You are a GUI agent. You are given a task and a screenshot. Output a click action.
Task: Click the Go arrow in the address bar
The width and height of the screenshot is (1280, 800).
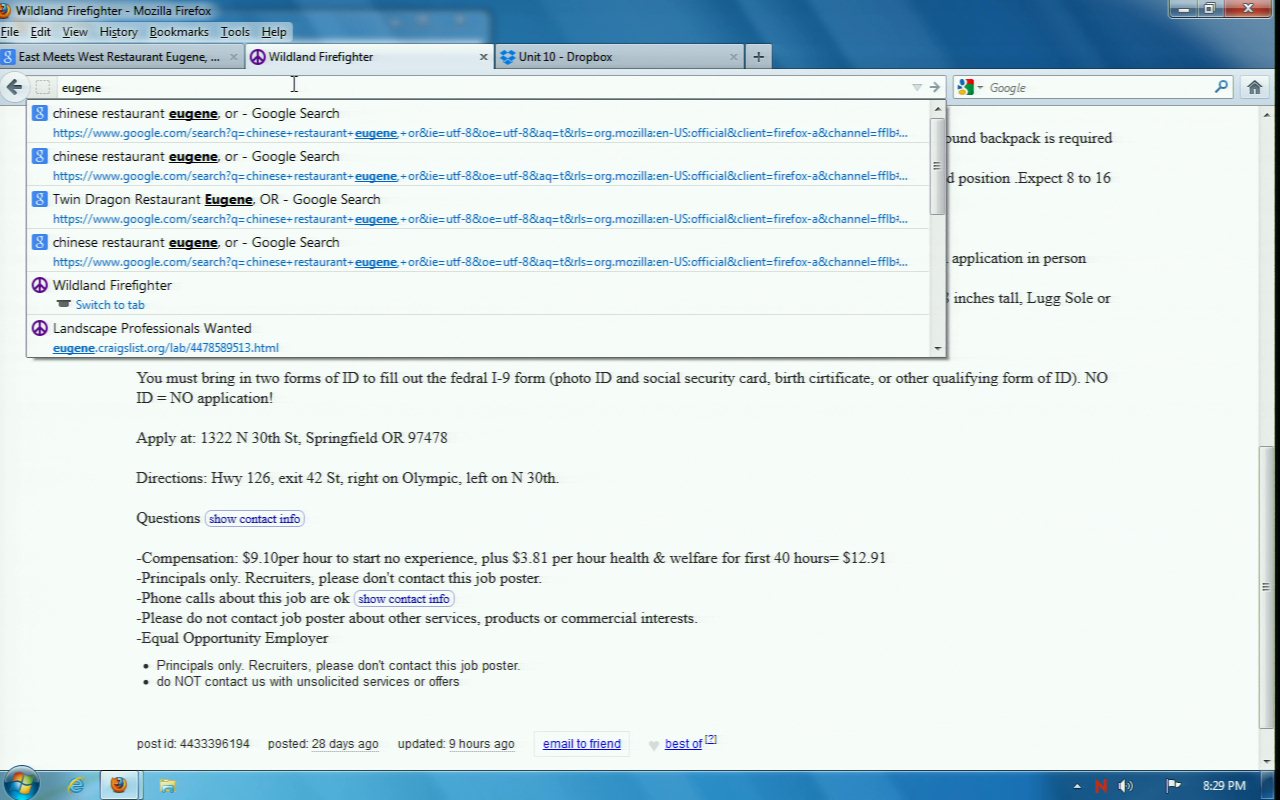pos(934,87)
